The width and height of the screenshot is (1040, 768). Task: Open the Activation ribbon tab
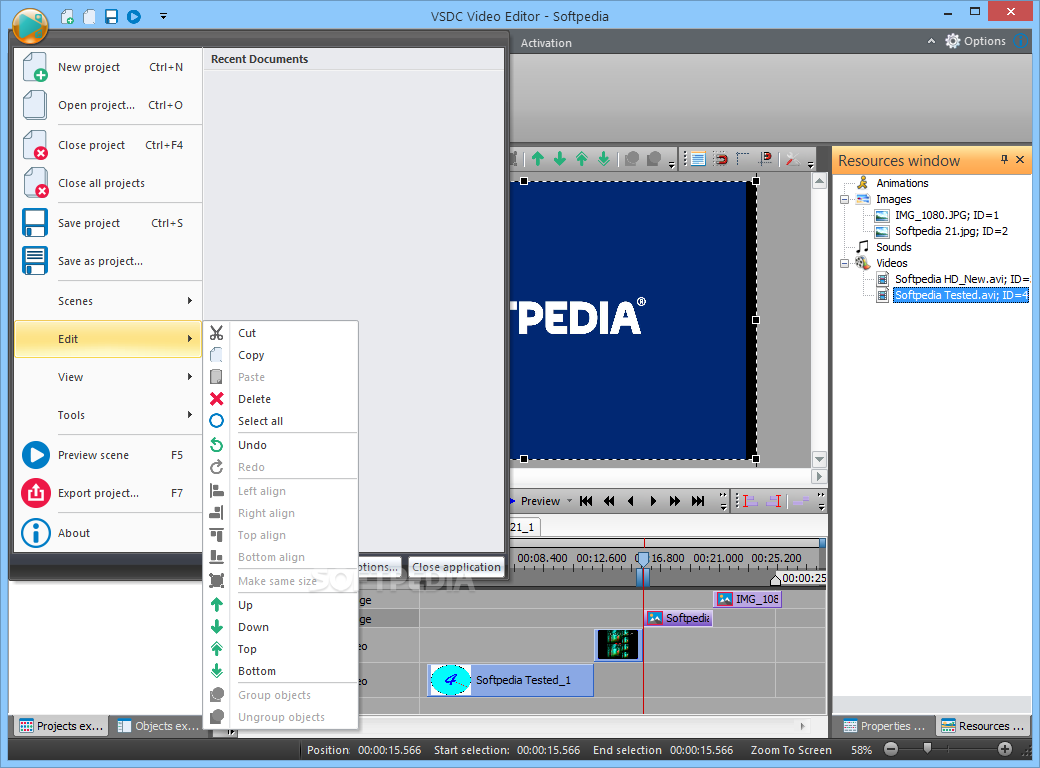(x=546, y=43)
